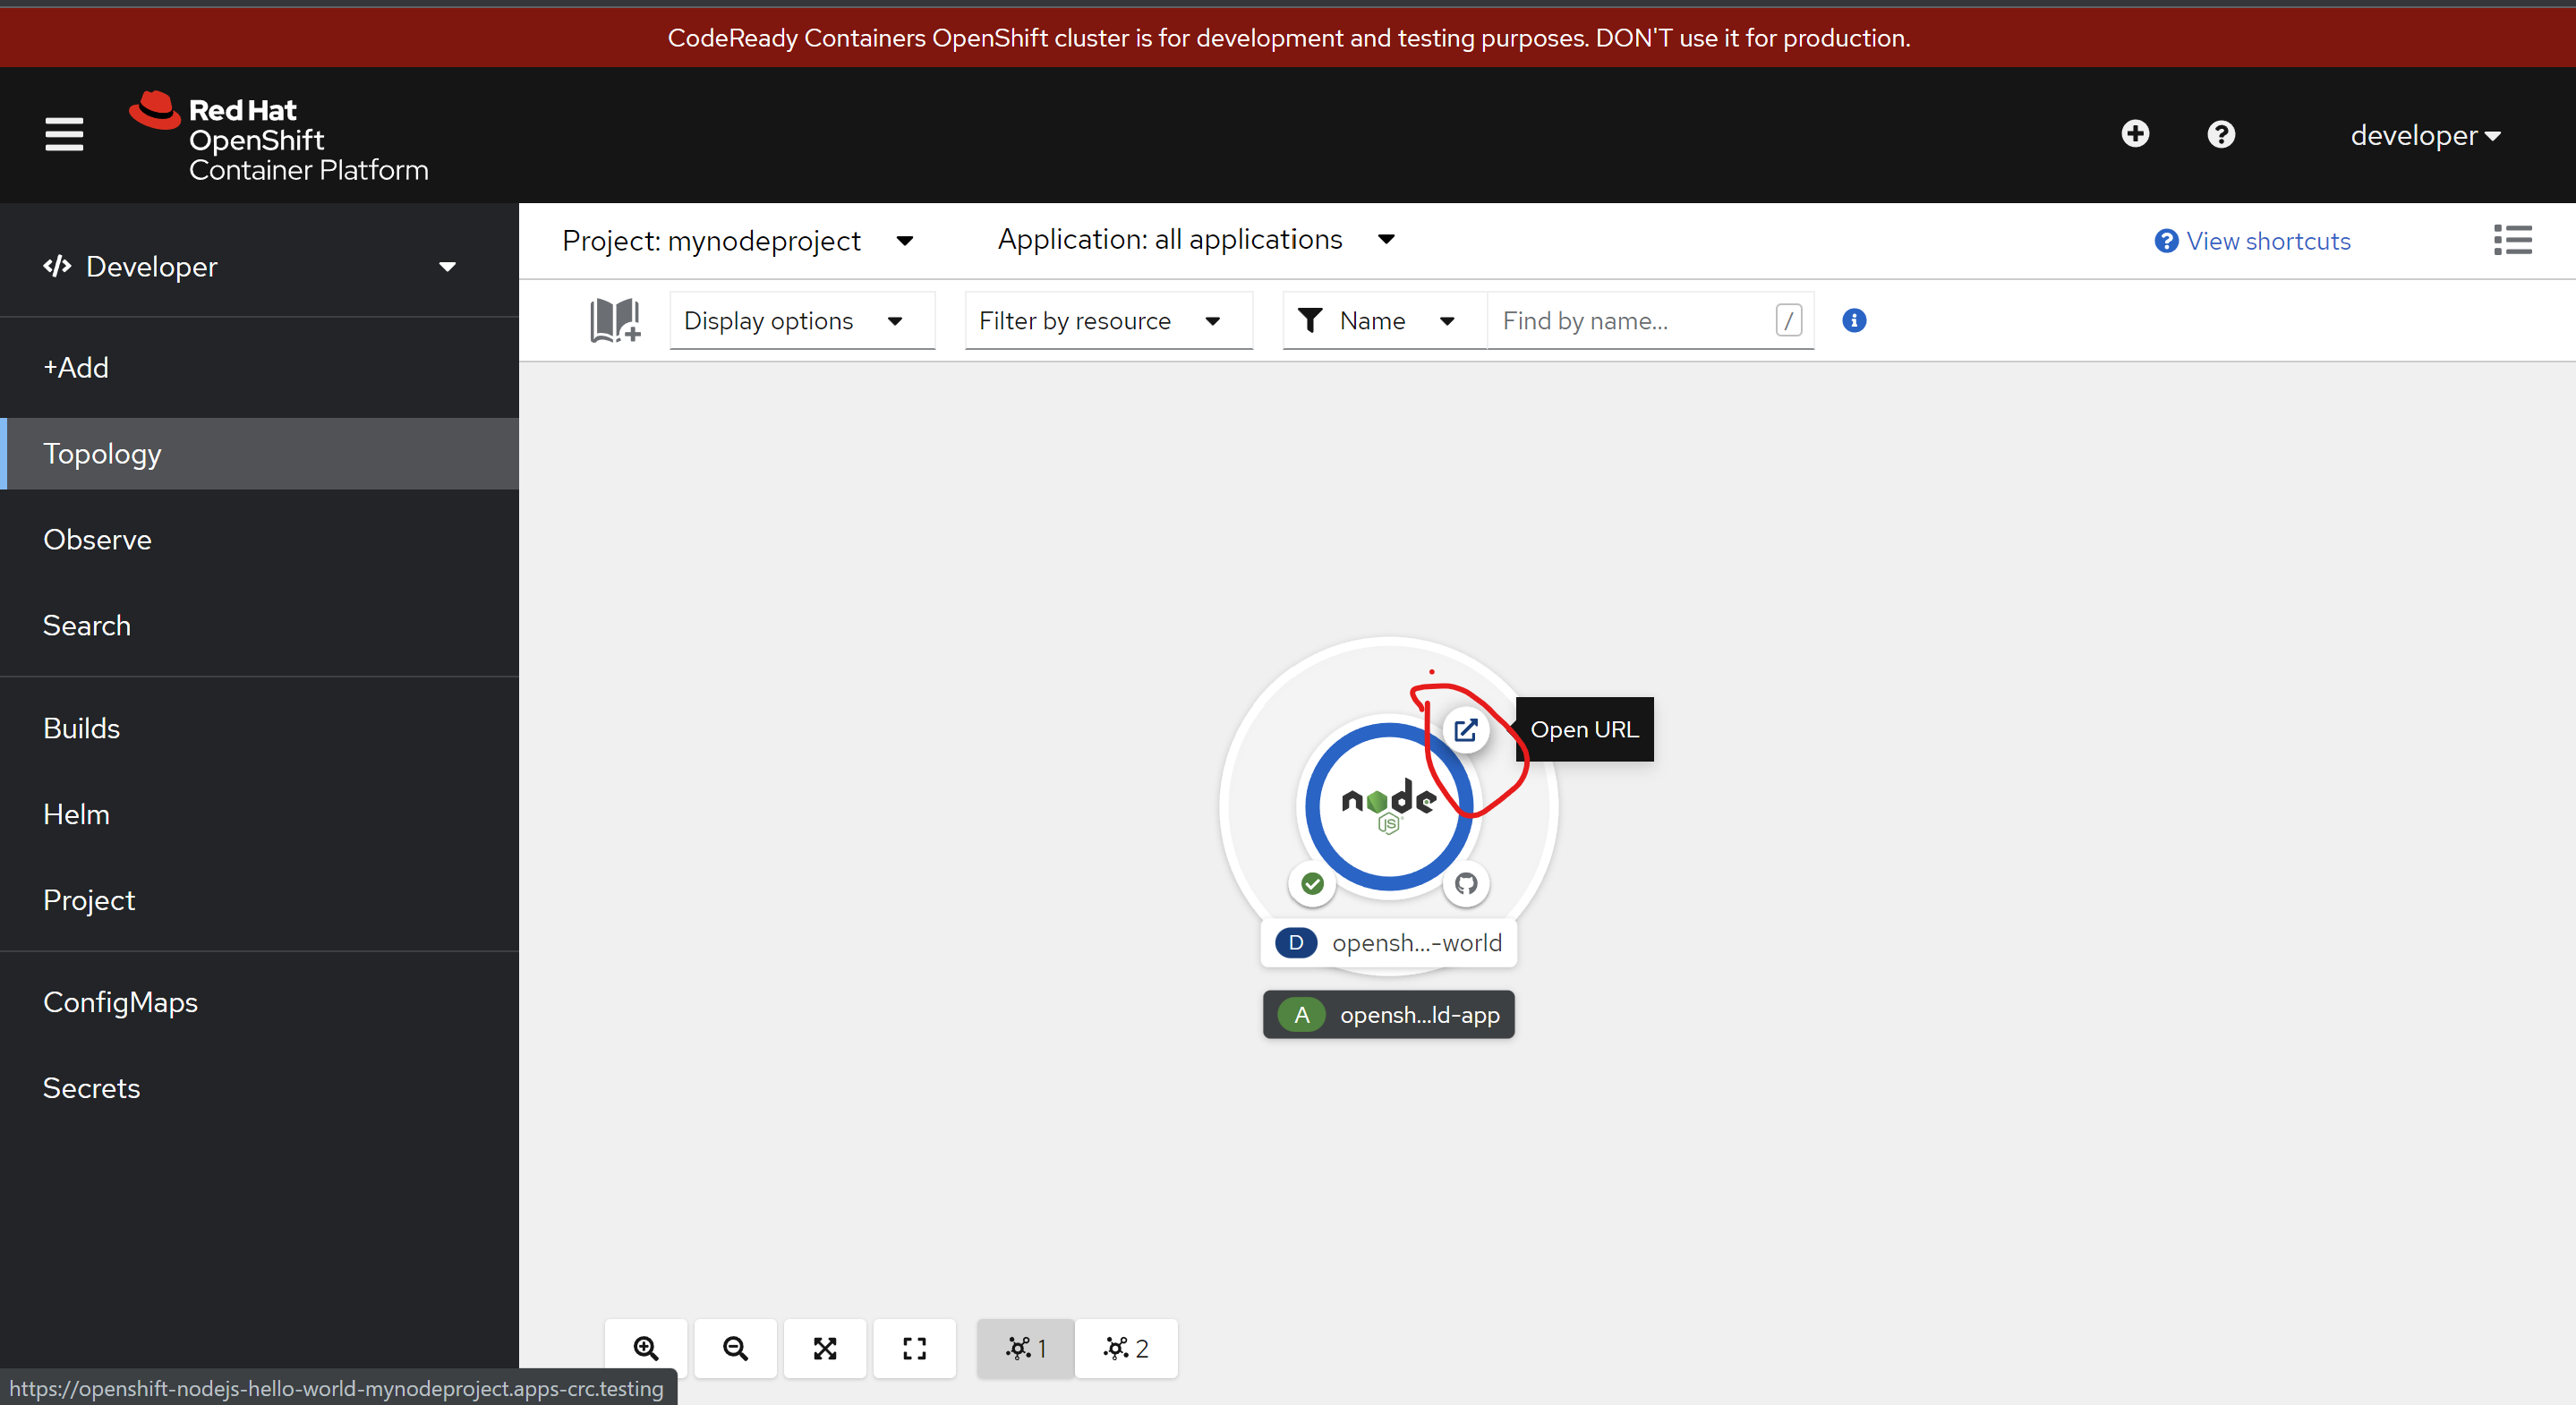Click the GitHub source code decorator
Viewport: 2576px width, 1405px height.
[1466, 884]
